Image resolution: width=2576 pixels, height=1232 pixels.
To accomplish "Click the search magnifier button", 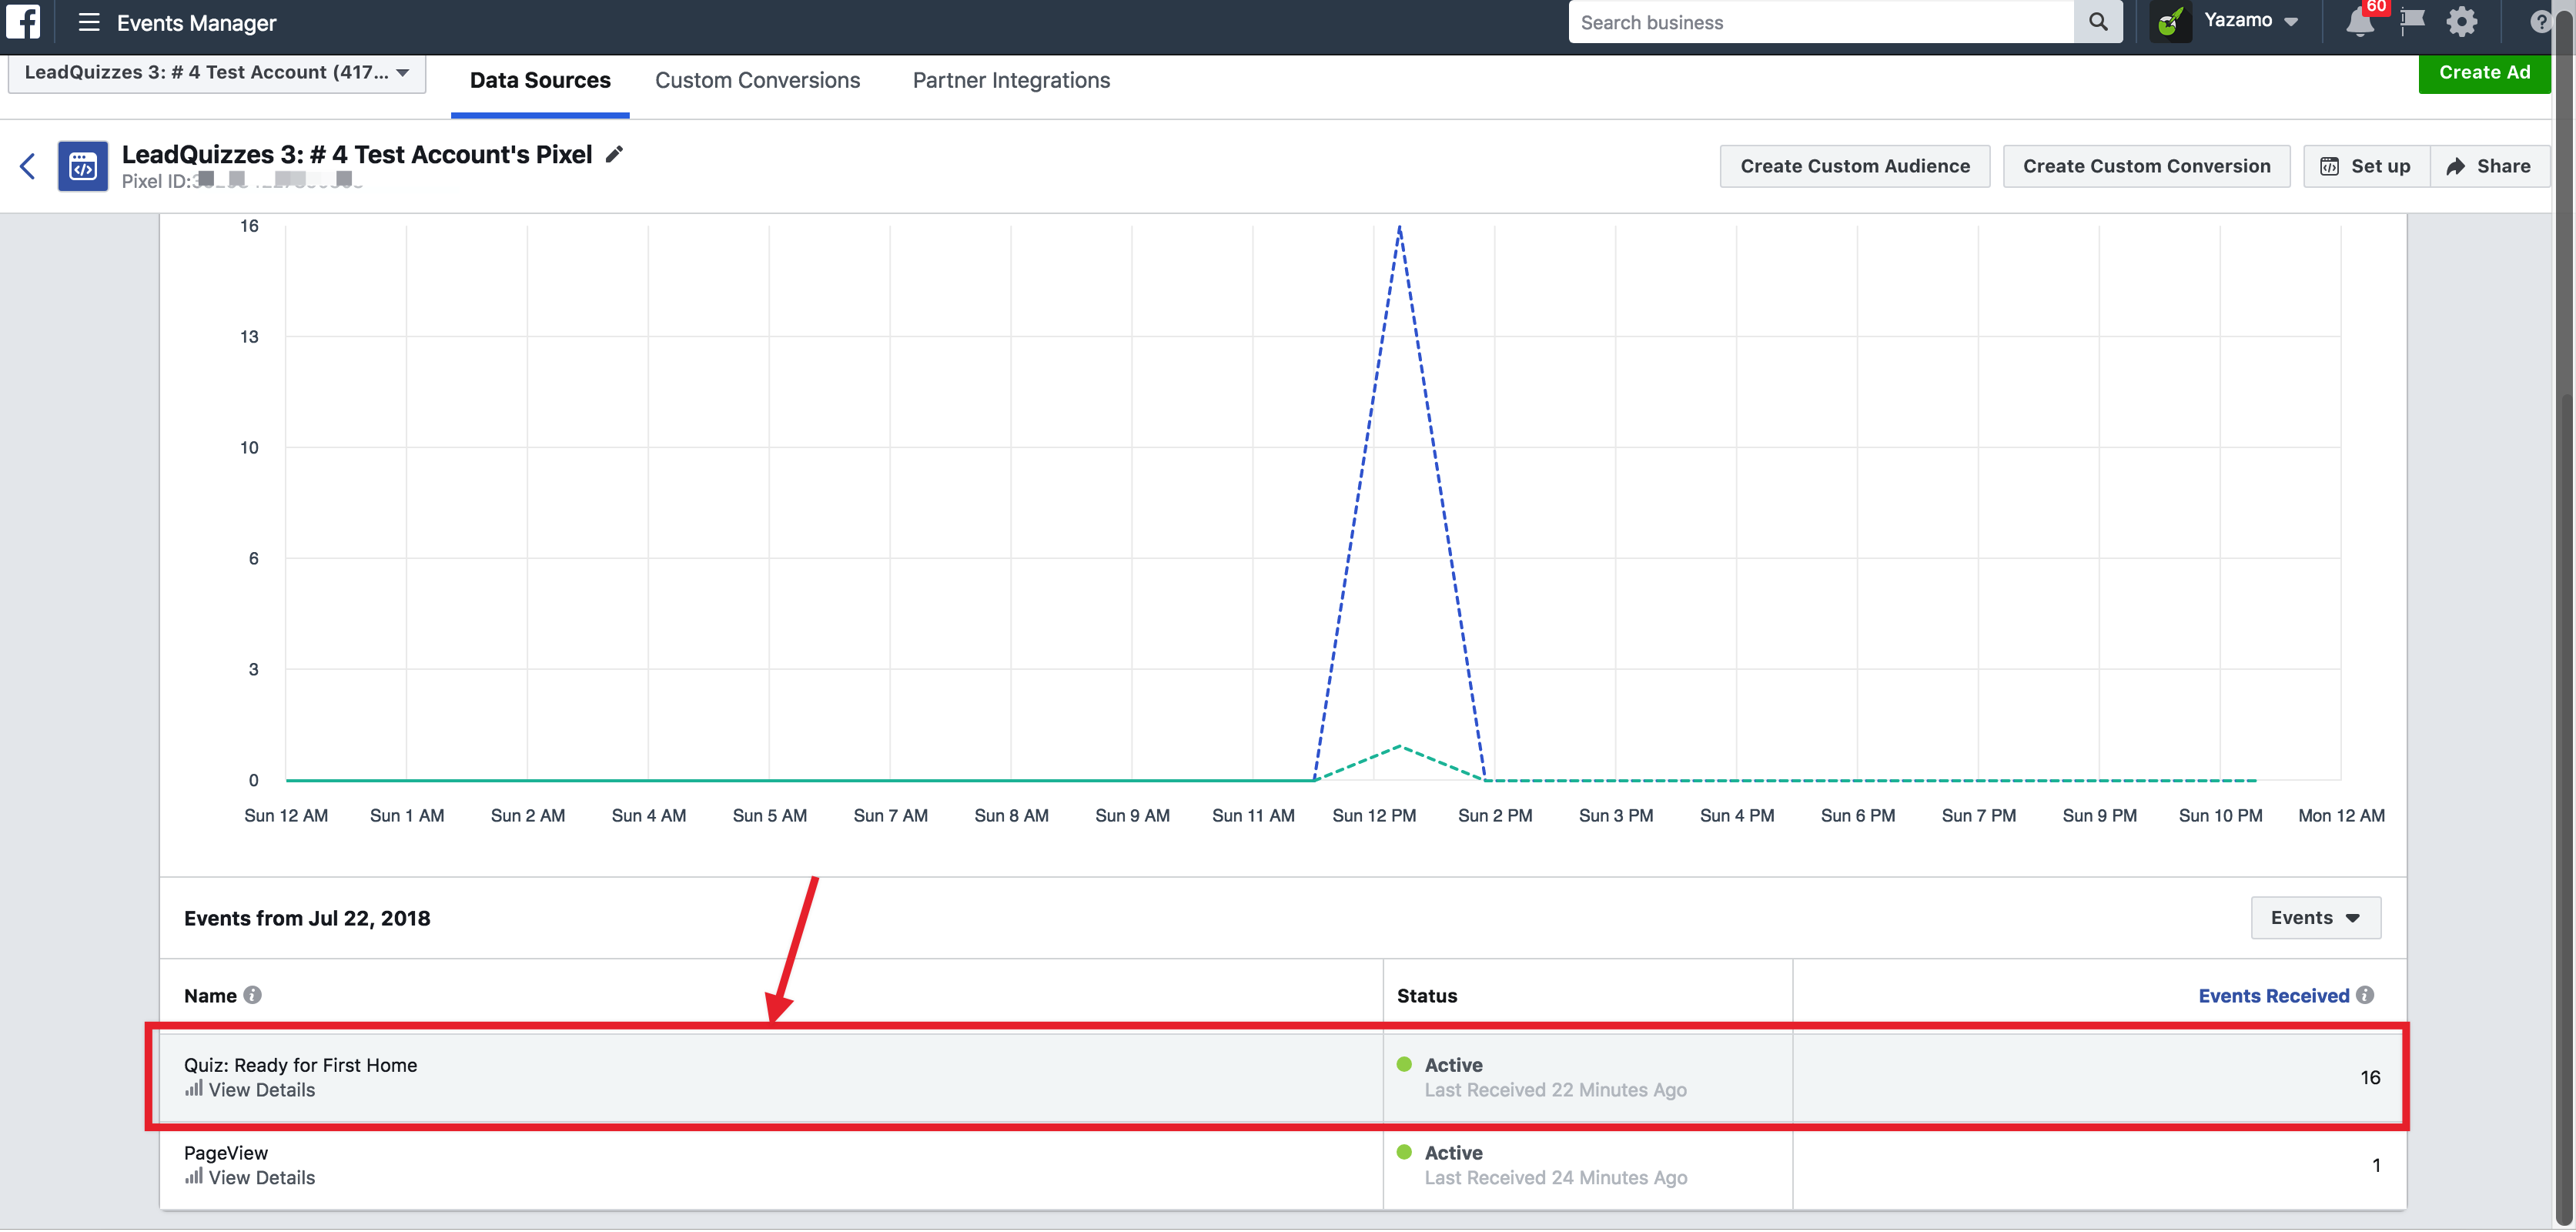I will tap(2098, 22).
